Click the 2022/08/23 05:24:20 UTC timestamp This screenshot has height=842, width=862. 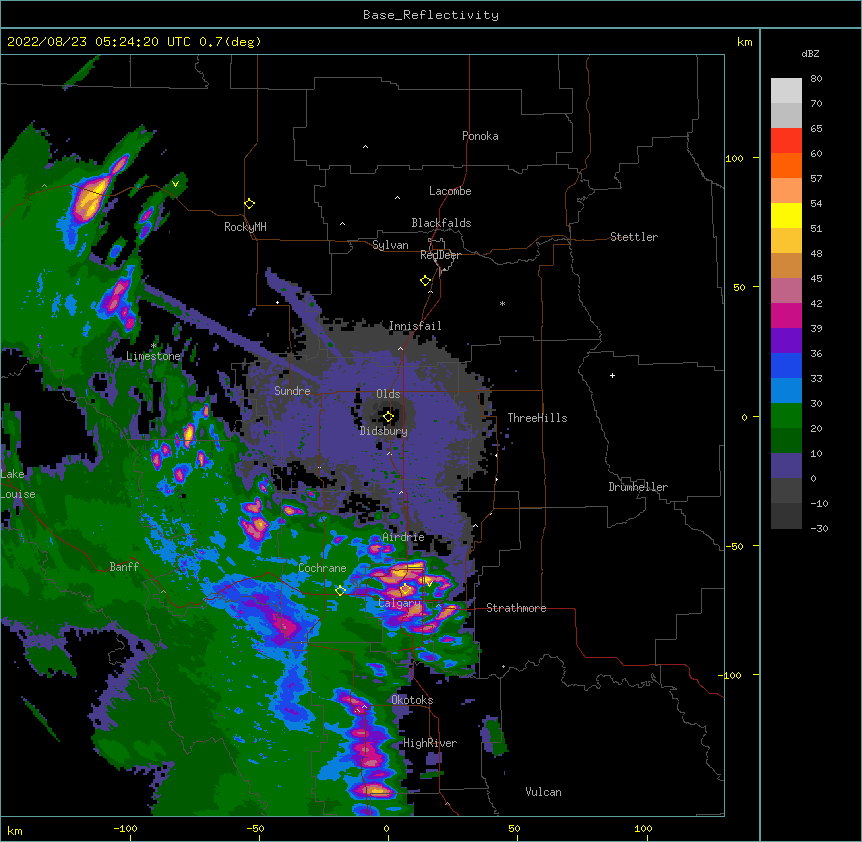pyautogui.click(x=99, y=42)
